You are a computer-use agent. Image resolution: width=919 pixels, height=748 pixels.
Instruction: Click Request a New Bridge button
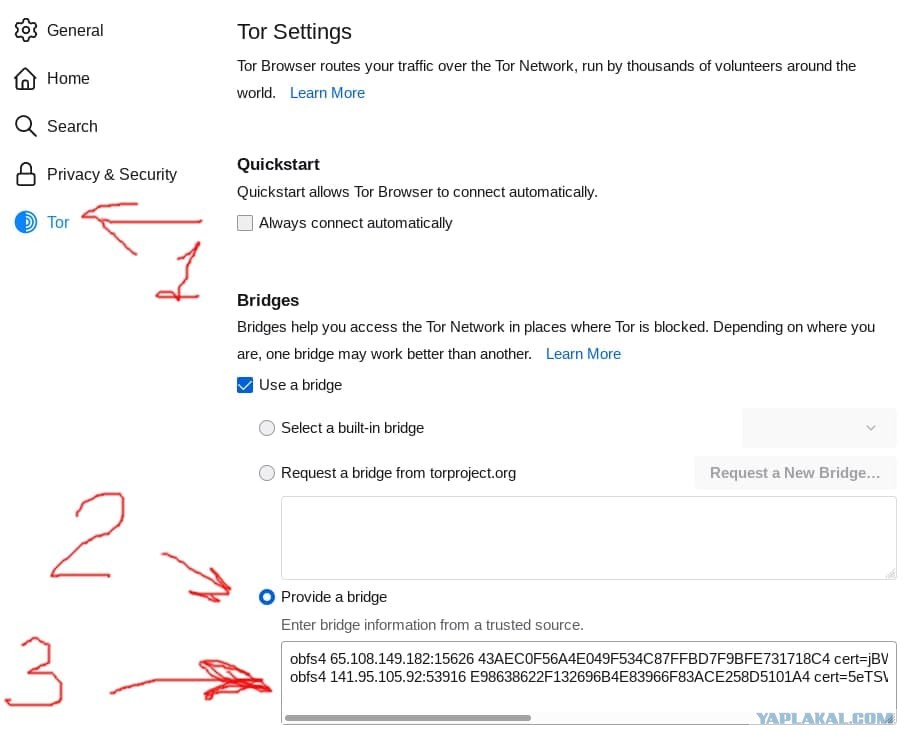click(795, 473)
